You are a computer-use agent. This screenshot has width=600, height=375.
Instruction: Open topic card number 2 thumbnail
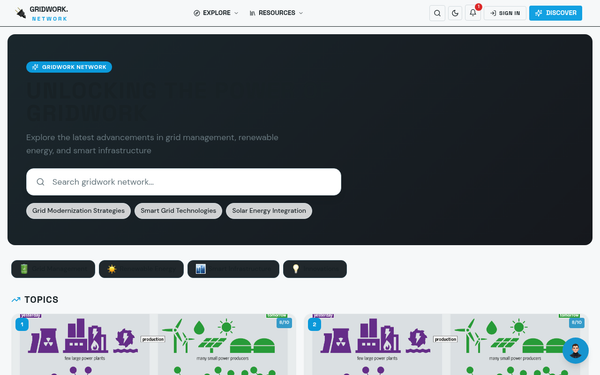[x=446, y=344]
